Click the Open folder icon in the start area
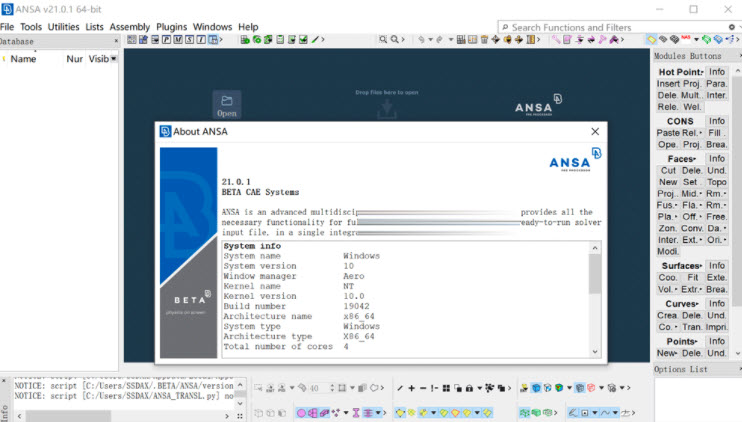Screen dimensions: 742x422 click(x=227, y=102)
